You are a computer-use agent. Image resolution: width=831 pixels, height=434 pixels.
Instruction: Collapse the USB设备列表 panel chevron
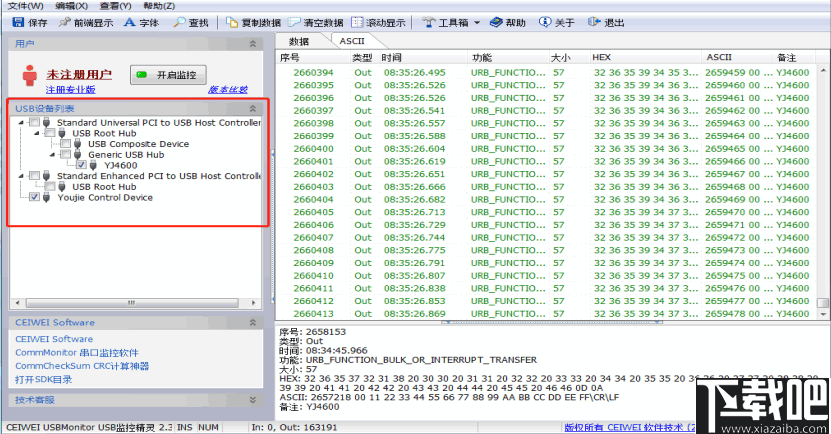[253, 108]
